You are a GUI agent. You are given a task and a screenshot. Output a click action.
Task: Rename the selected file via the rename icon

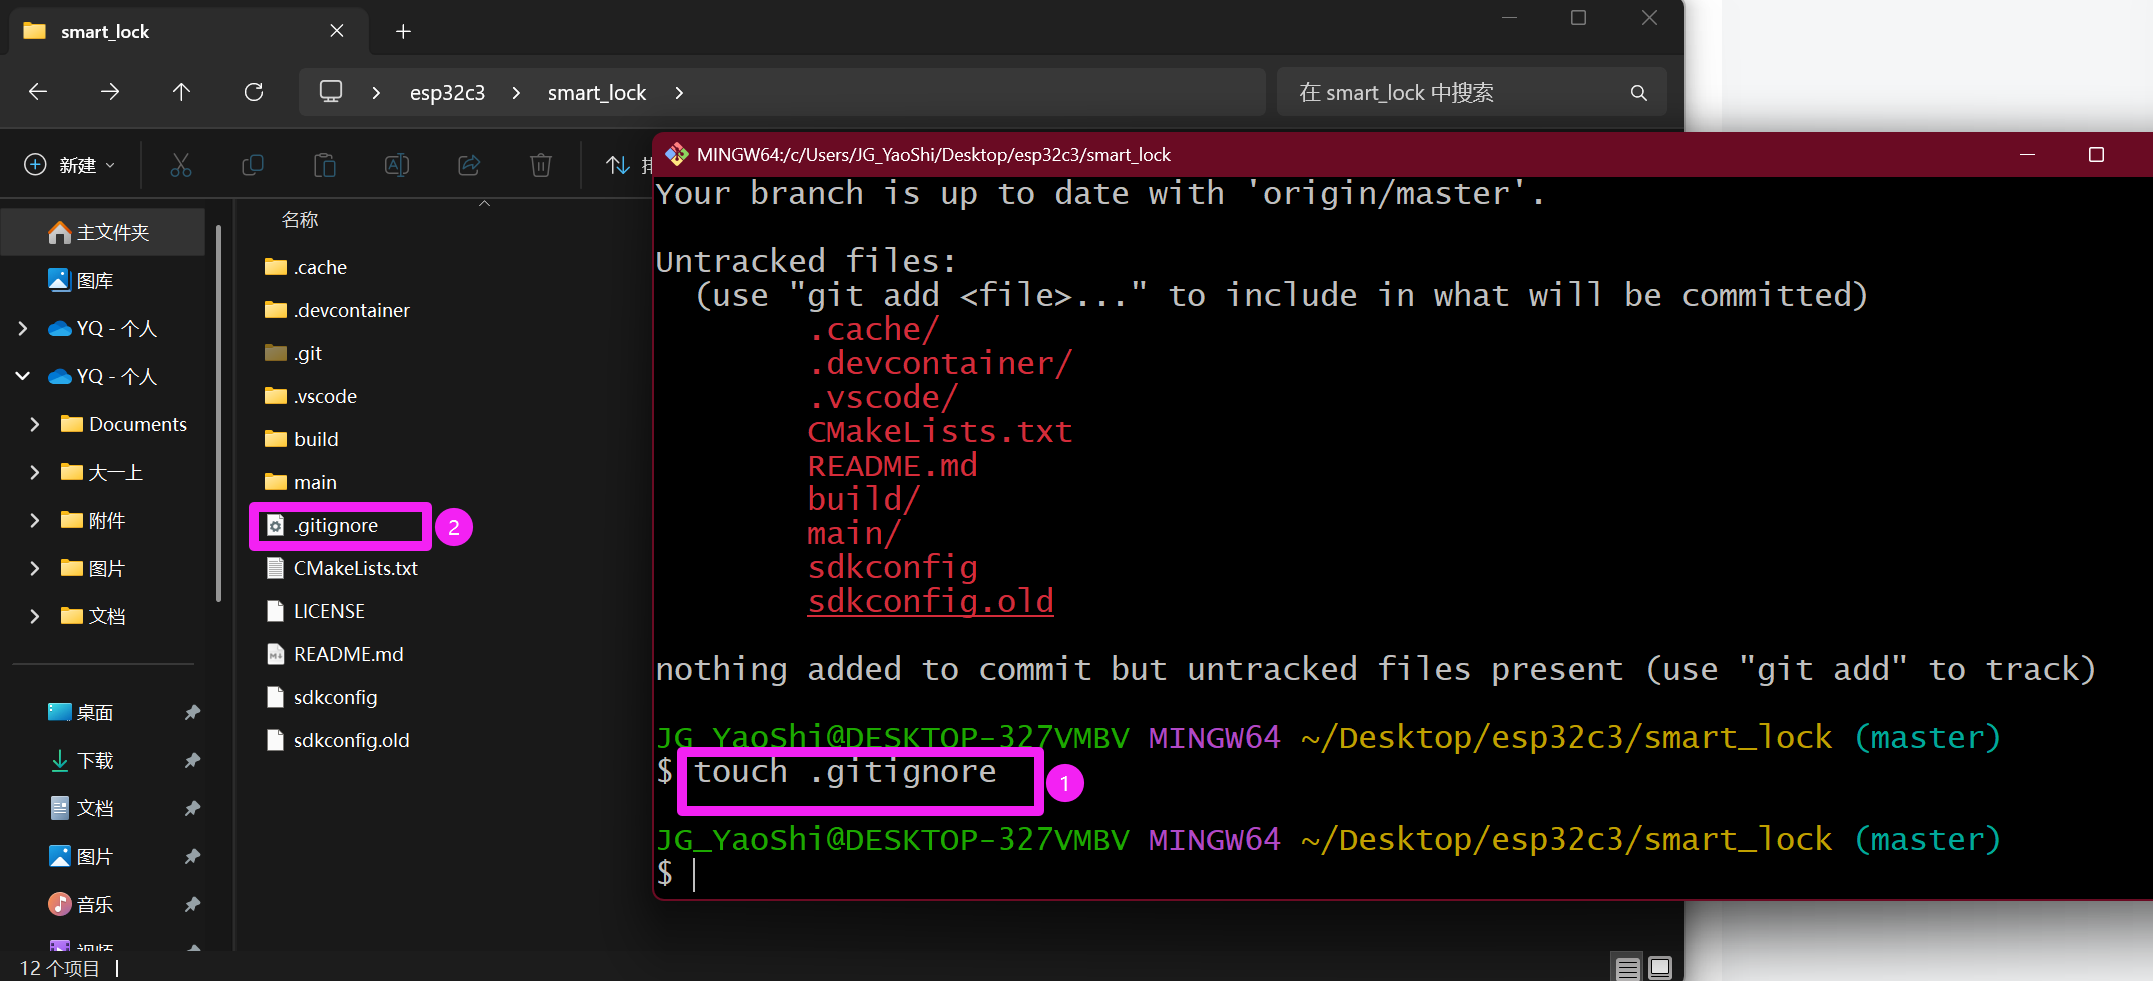point(397,165)
